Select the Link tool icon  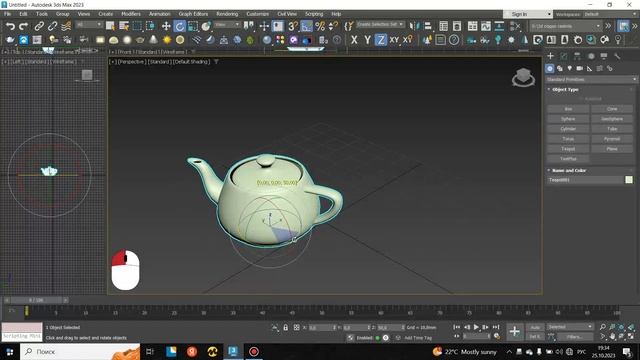coord(39,26)
